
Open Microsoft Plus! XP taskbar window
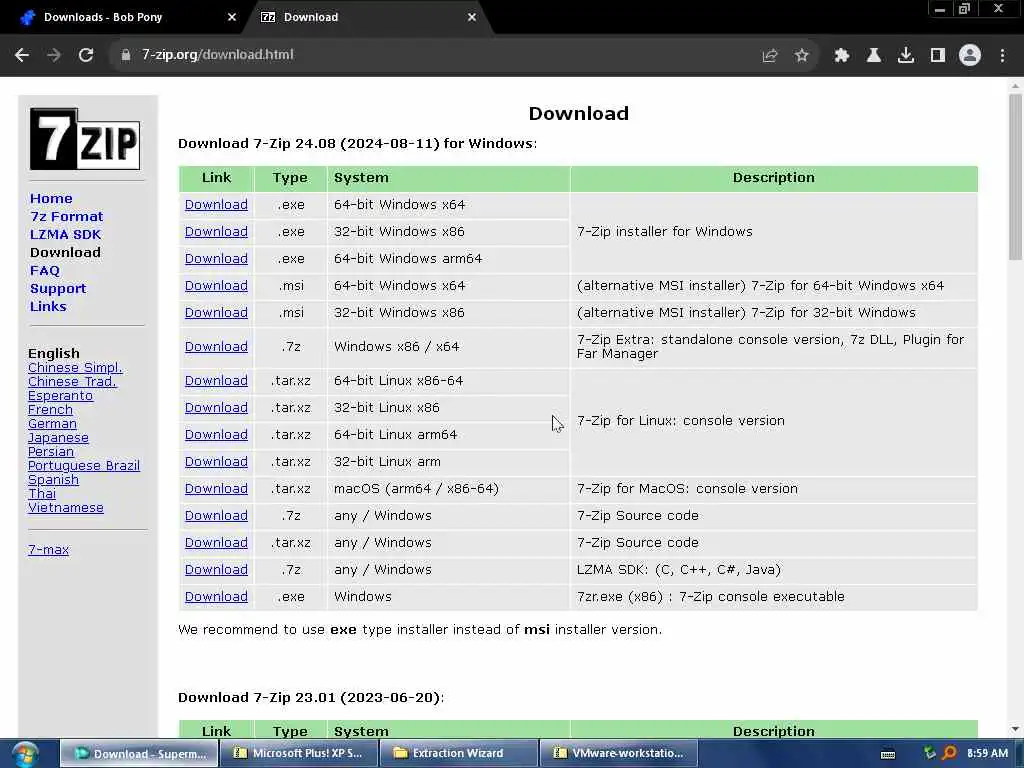click(x=298, y=754)
